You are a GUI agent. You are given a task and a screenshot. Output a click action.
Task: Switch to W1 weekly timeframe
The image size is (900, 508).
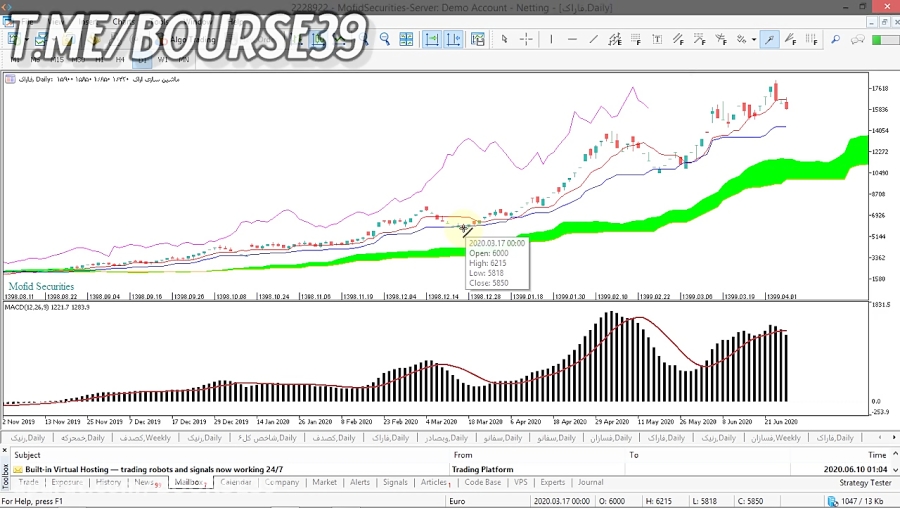point(163,60)
